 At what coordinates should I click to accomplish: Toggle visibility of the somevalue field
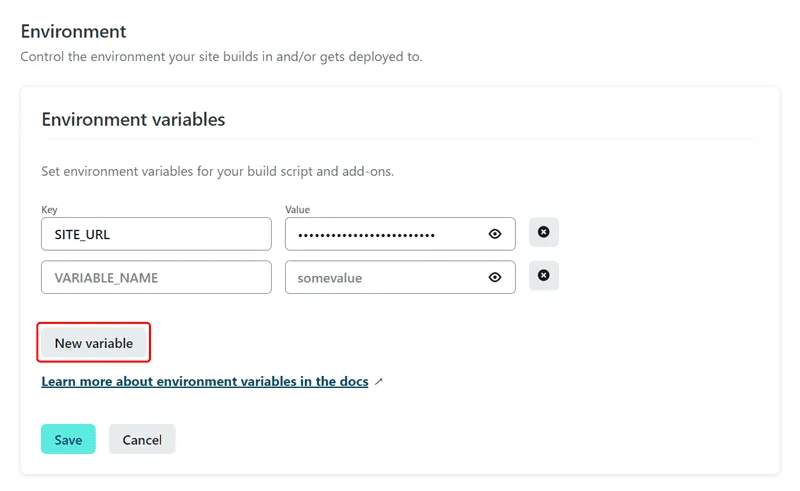pos(494,277)
